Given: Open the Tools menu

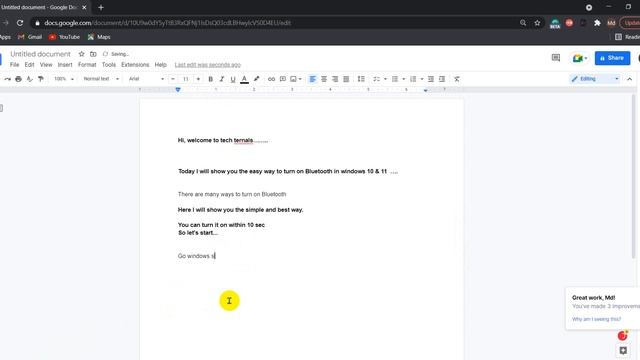Looking at the screenshot, I should (109, 64).
